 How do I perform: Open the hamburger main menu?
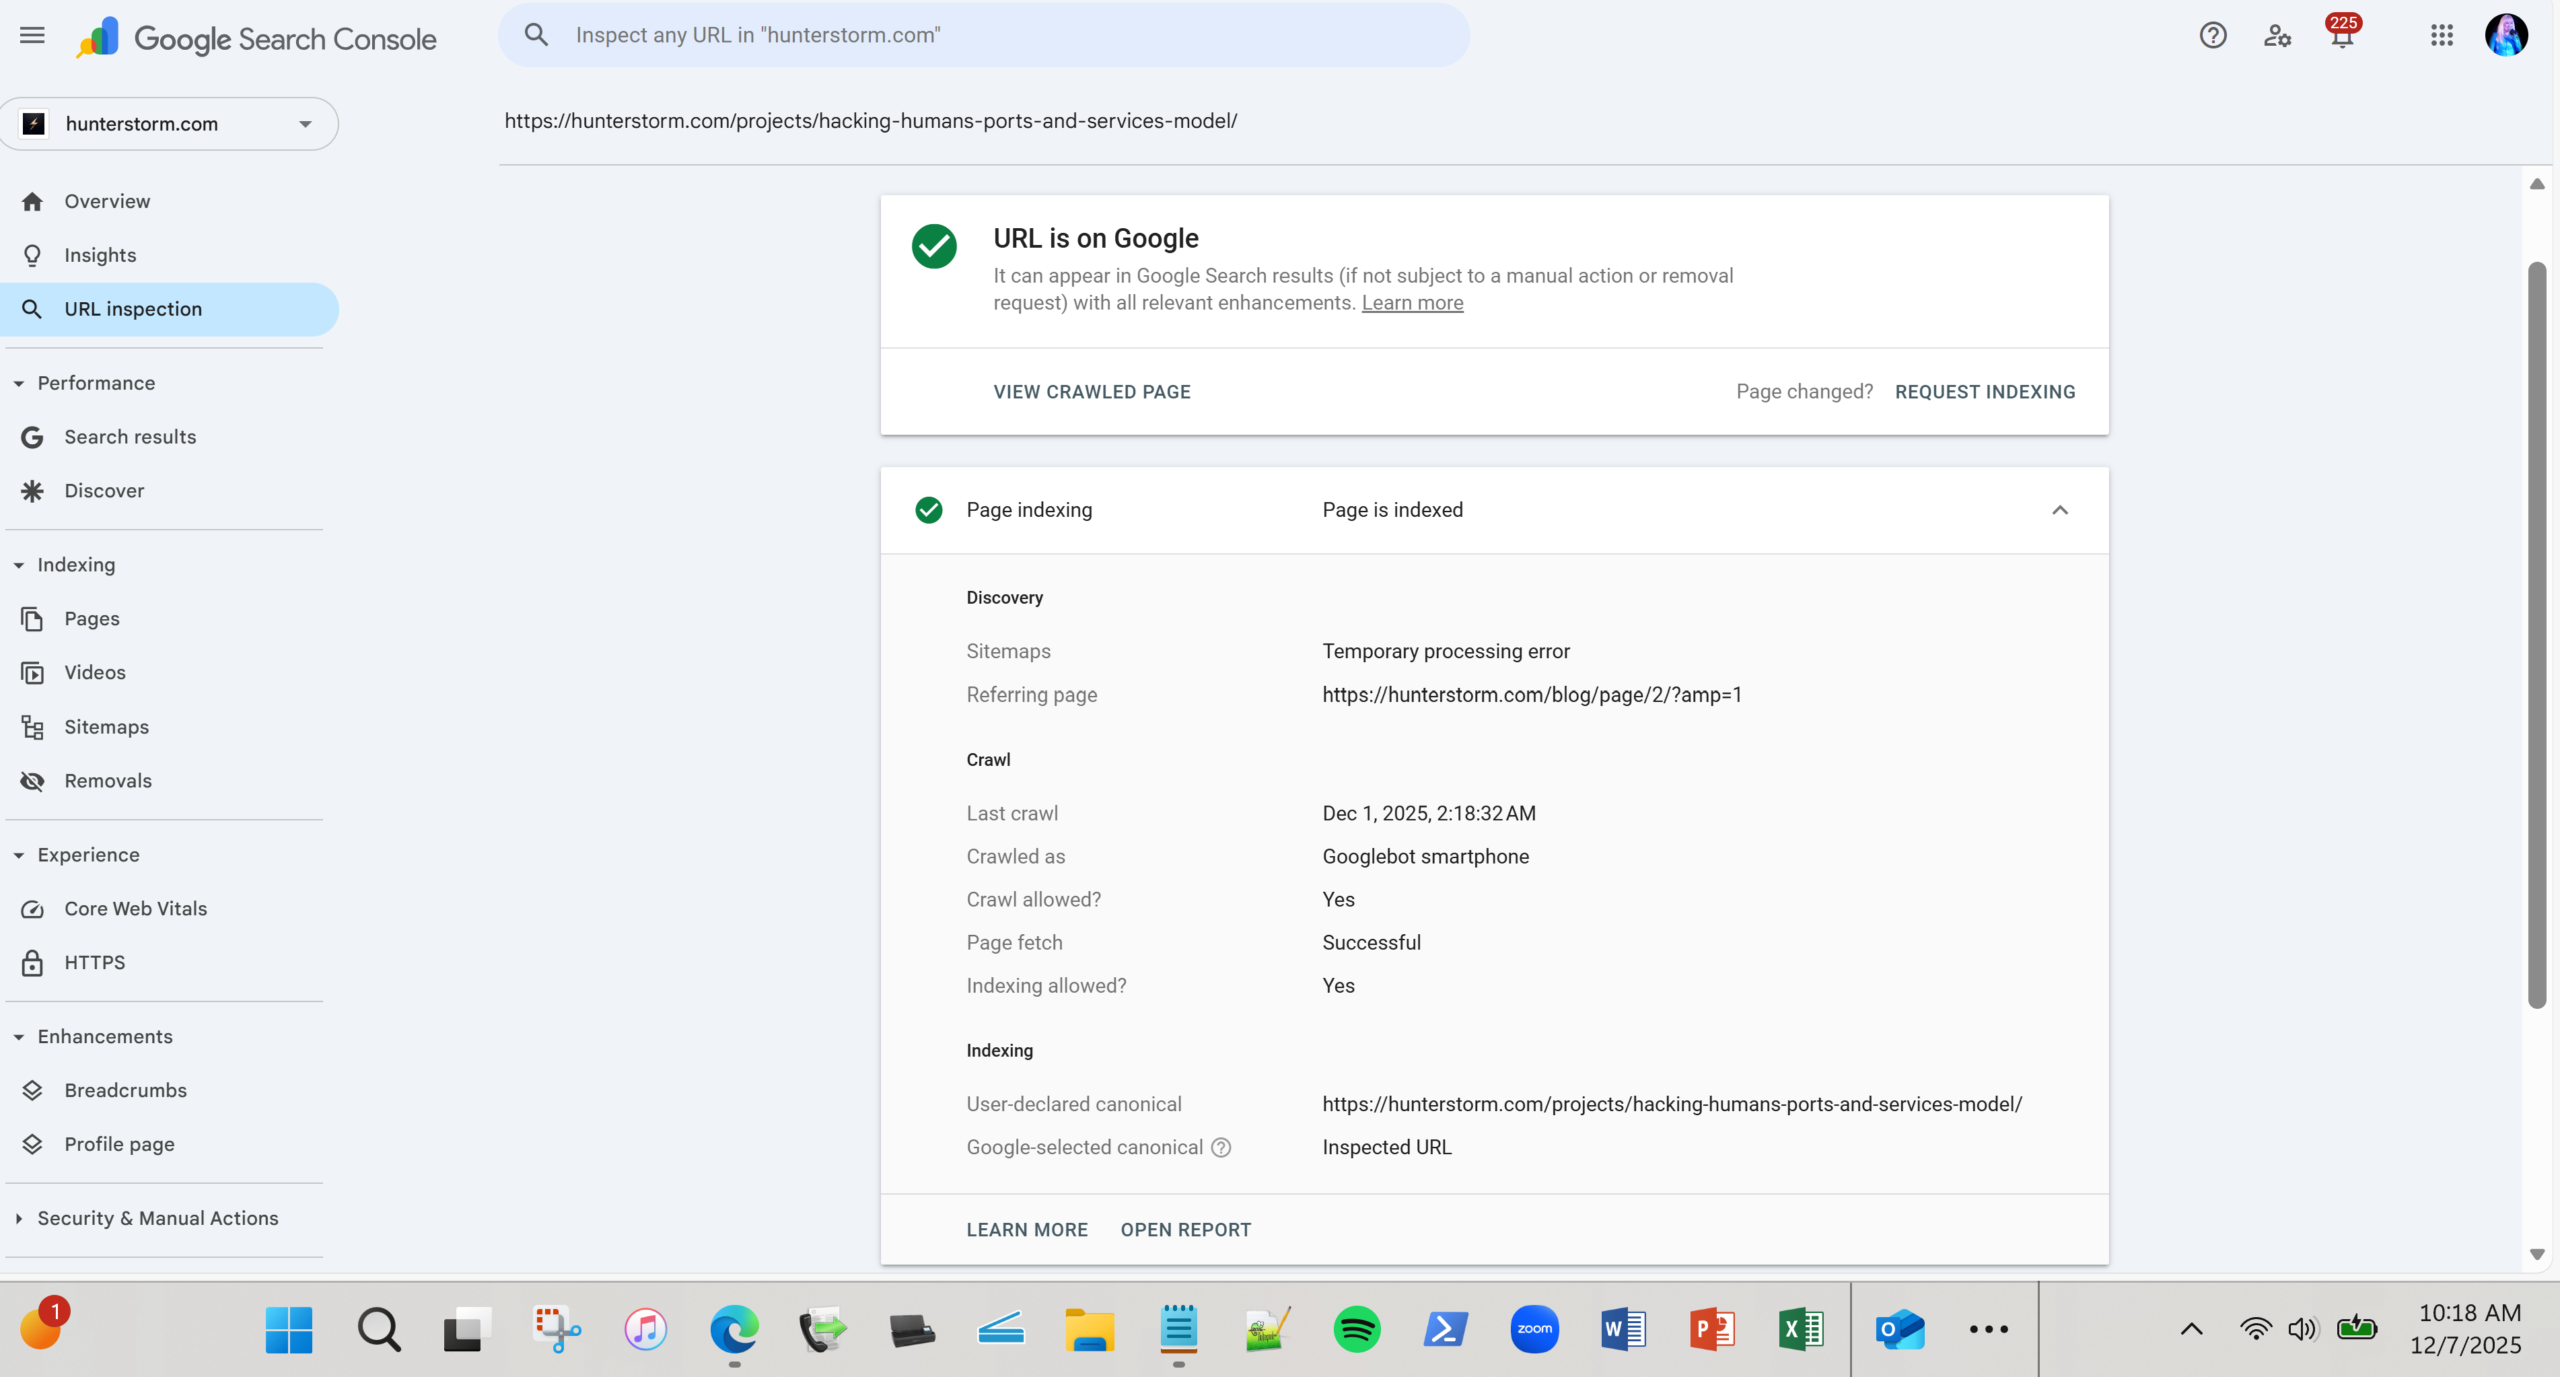point(32,36)
